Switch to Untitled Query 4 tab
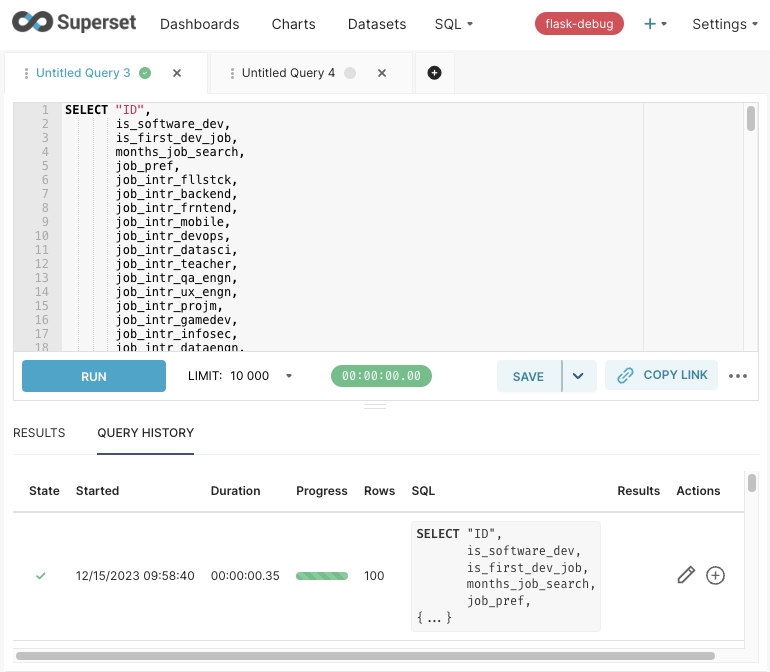This screenshot has width=770, height=672. 288,73
